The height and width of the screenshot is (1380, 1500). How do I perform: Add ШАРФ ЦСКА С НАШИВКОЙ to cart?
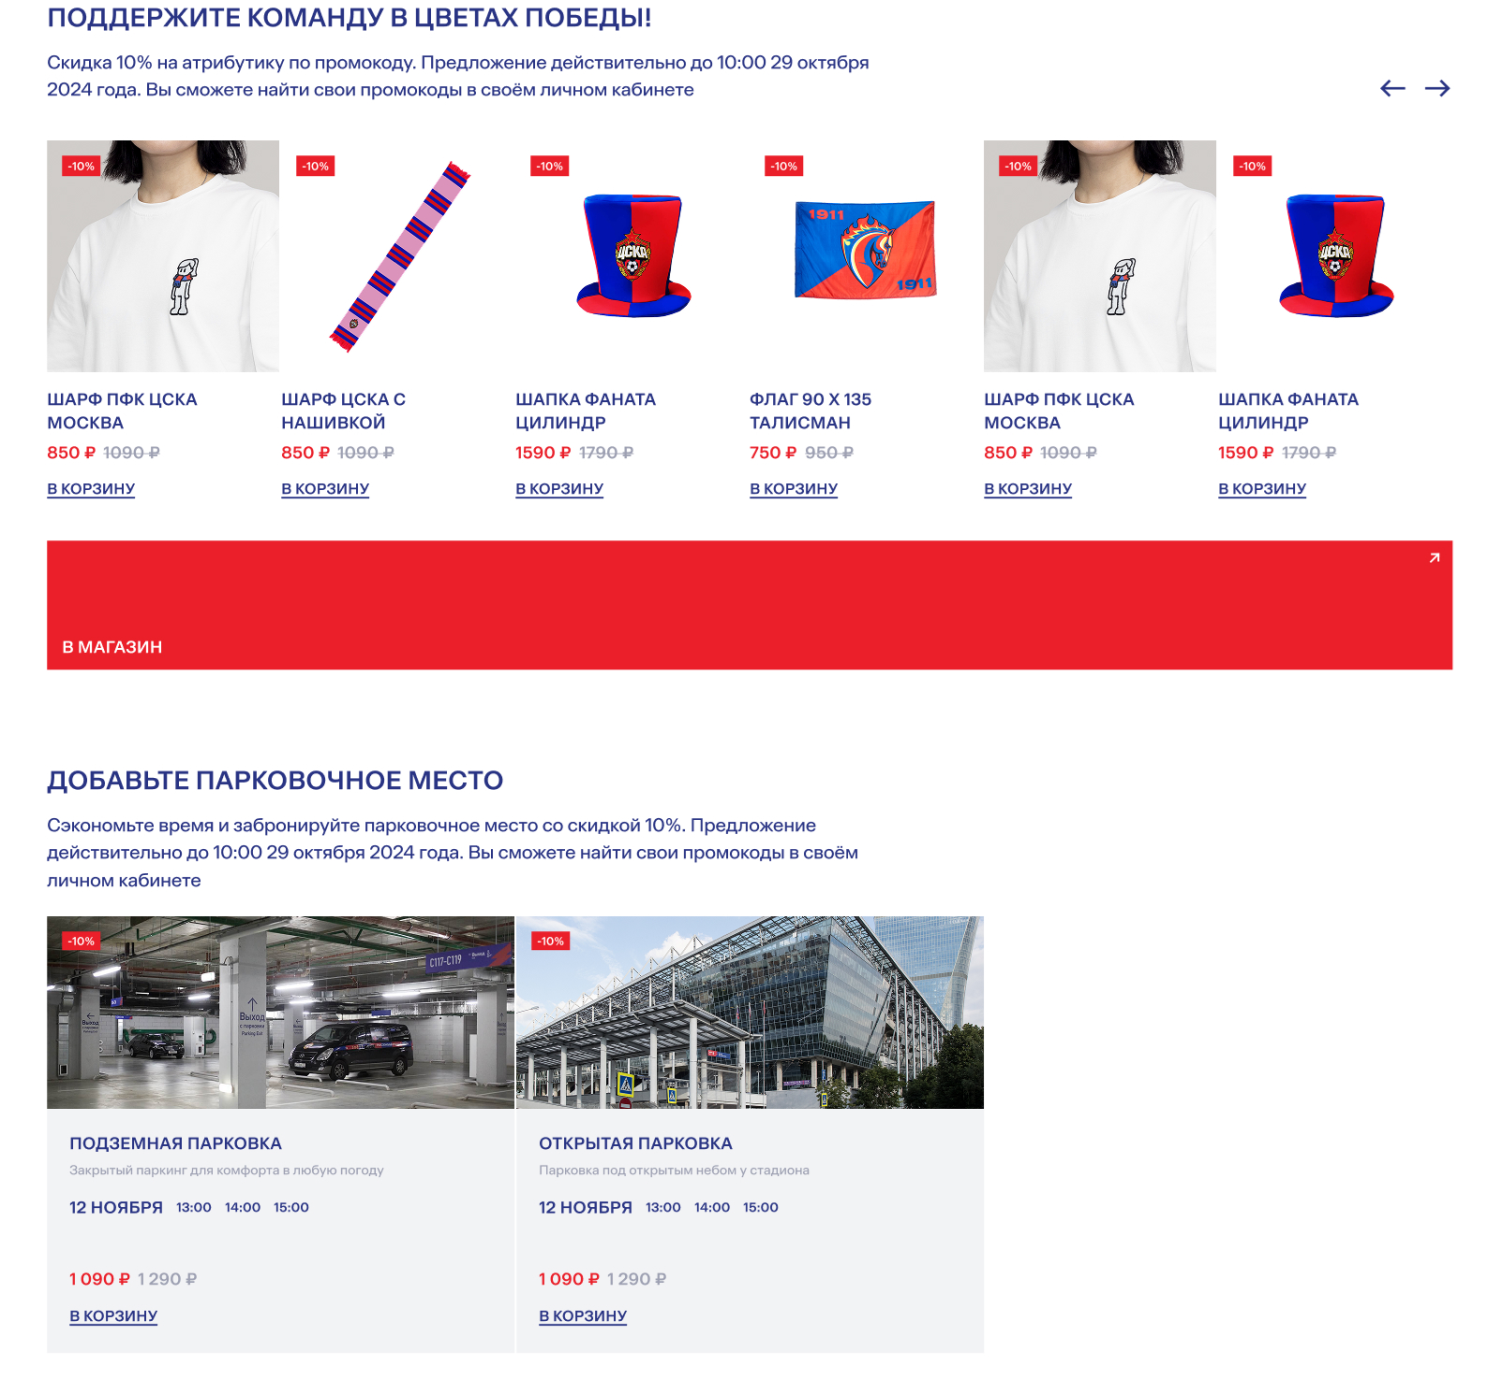(325, 489)
